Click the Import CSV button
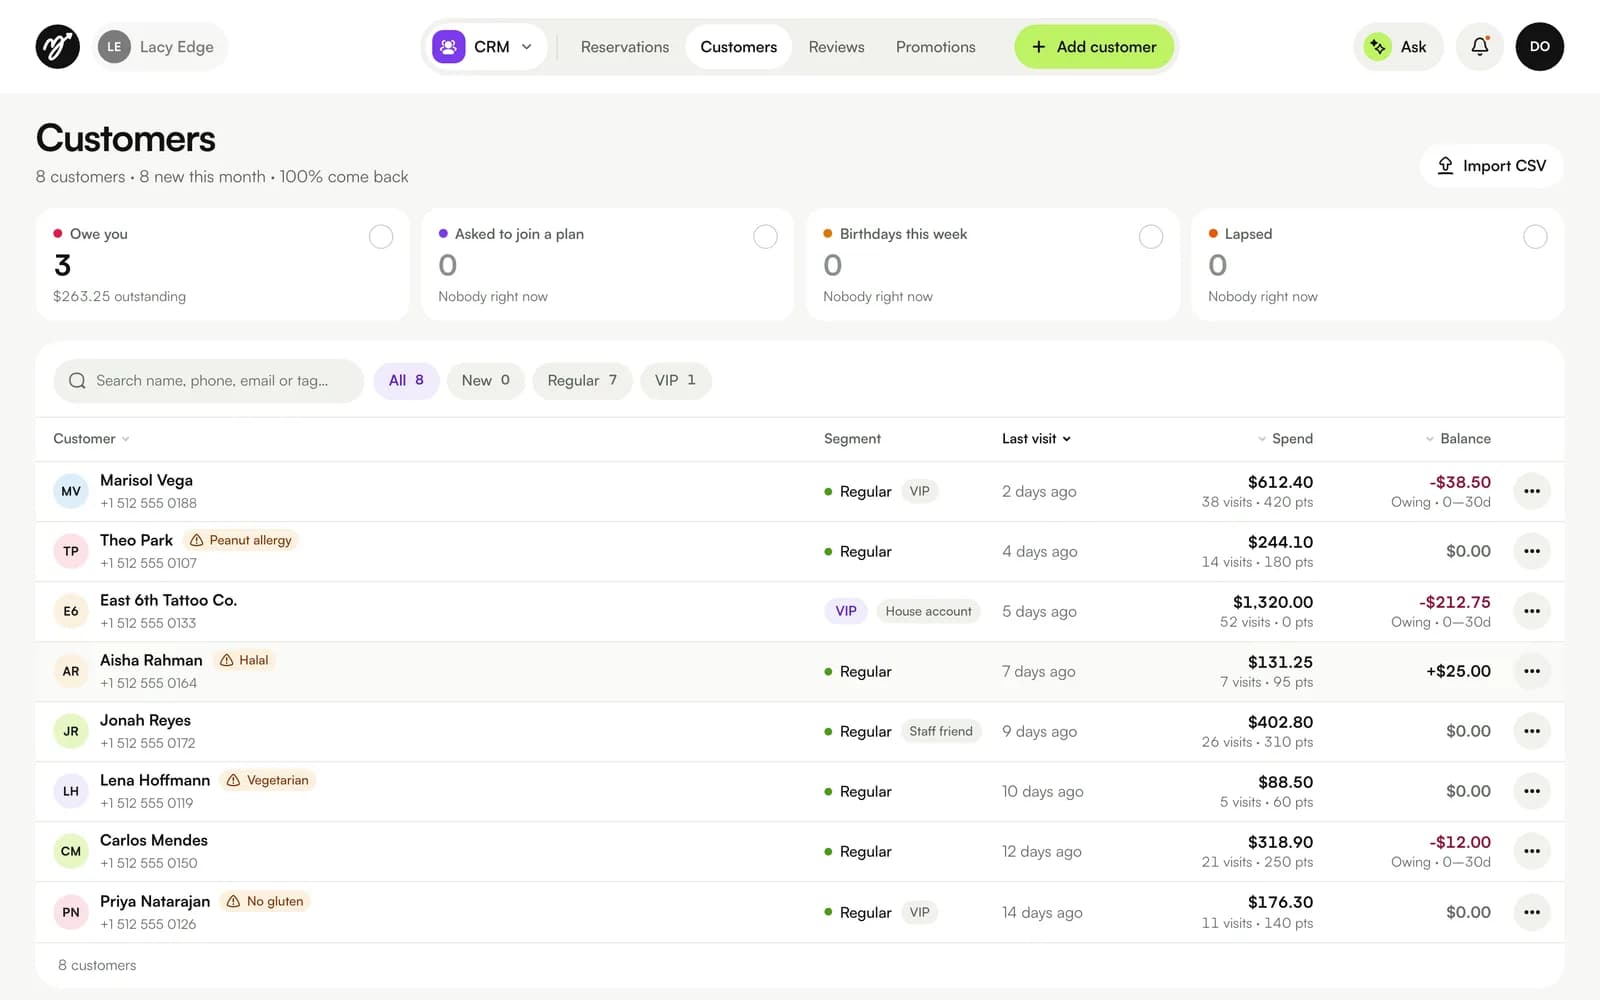The width and height of the screenshot is (1600, 1000). tap(1491, 166)
